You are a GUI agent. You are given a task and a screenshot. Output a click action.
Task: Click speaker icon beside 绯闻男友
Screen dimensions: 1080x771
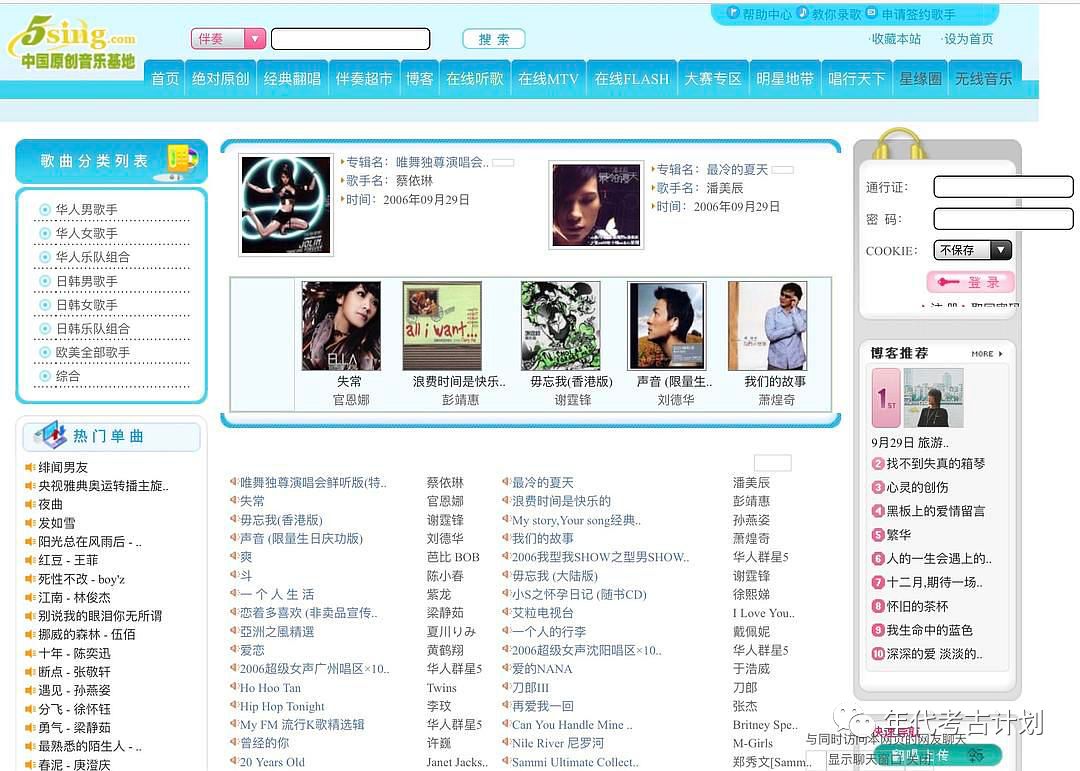point(30,467)
